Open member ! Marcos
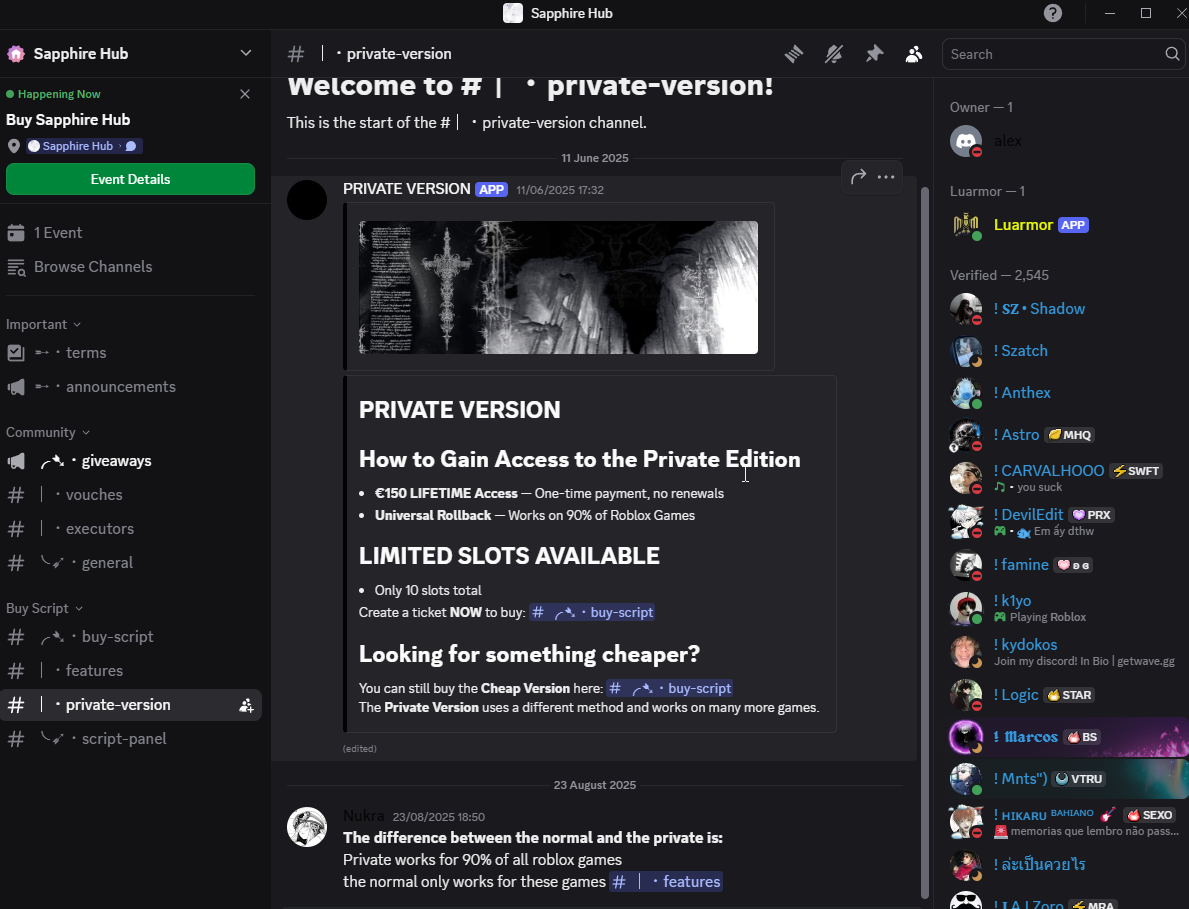Image resolution: width=1189 pixels, height=909 pixels. pos(1065,737)
